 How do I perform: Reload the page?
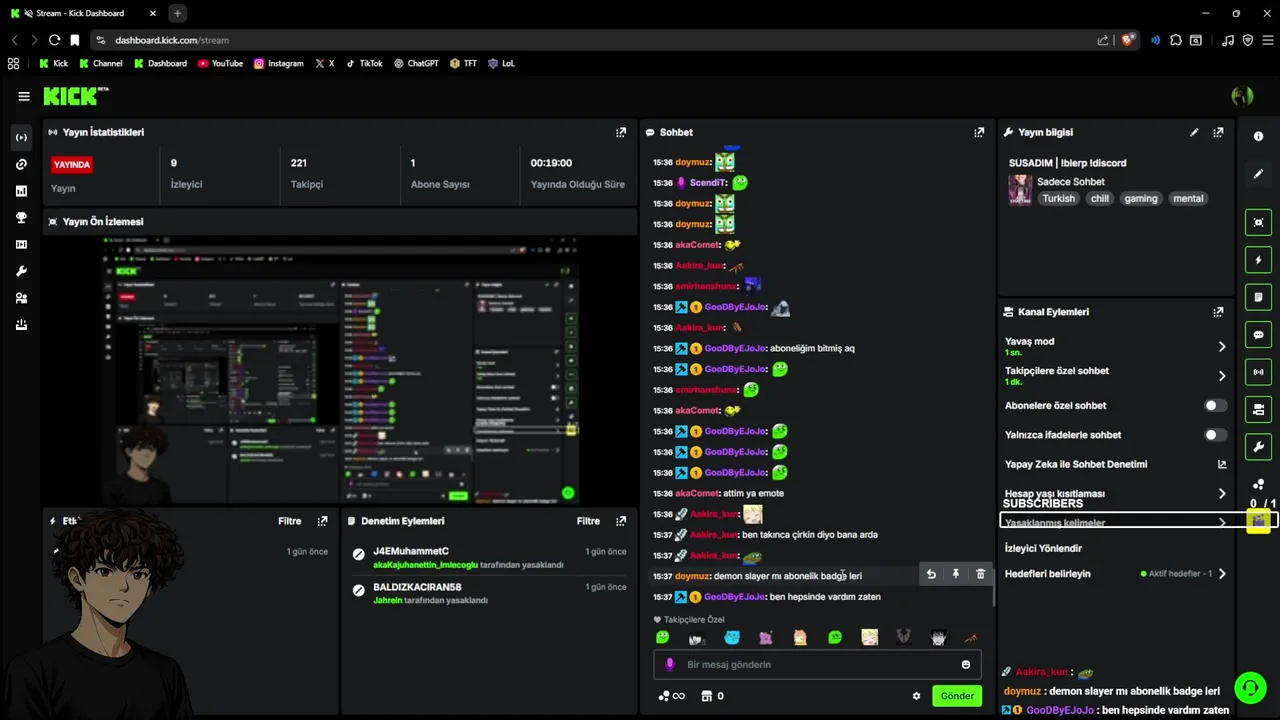click(54, 40)
